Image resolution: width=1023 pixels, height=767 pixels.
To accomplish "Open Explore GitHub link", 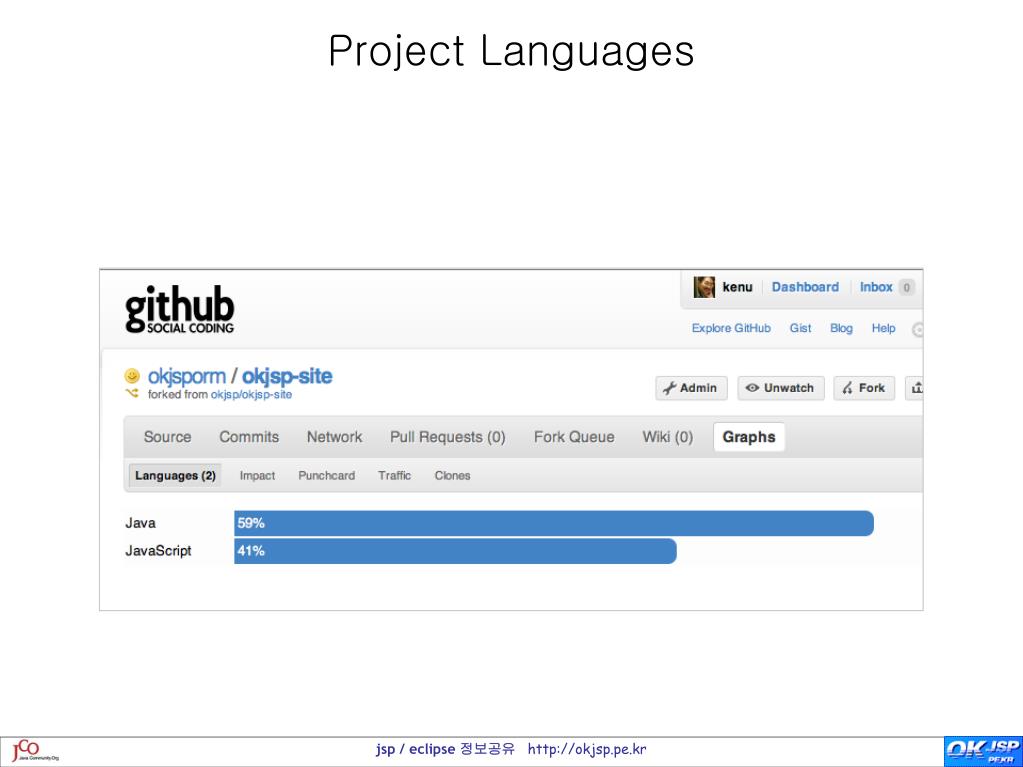I will click(731, 328).
